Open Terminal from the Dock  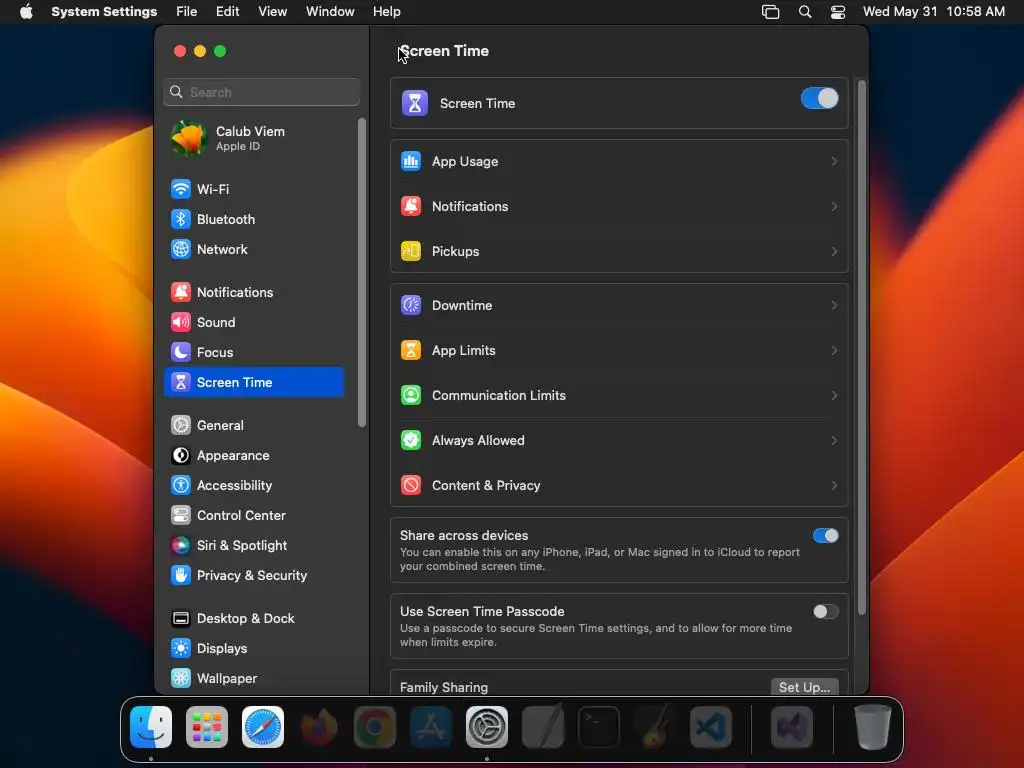click(x=599, y=727)
